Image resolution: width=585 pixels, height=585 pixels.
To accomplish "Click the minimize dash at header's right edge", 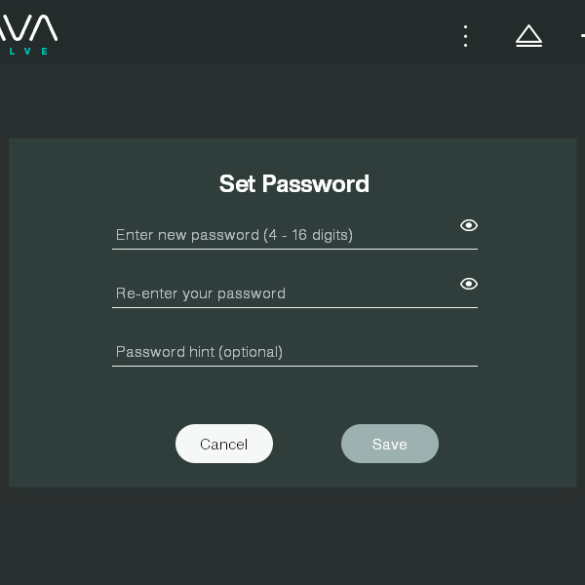I will coord(582,36).
